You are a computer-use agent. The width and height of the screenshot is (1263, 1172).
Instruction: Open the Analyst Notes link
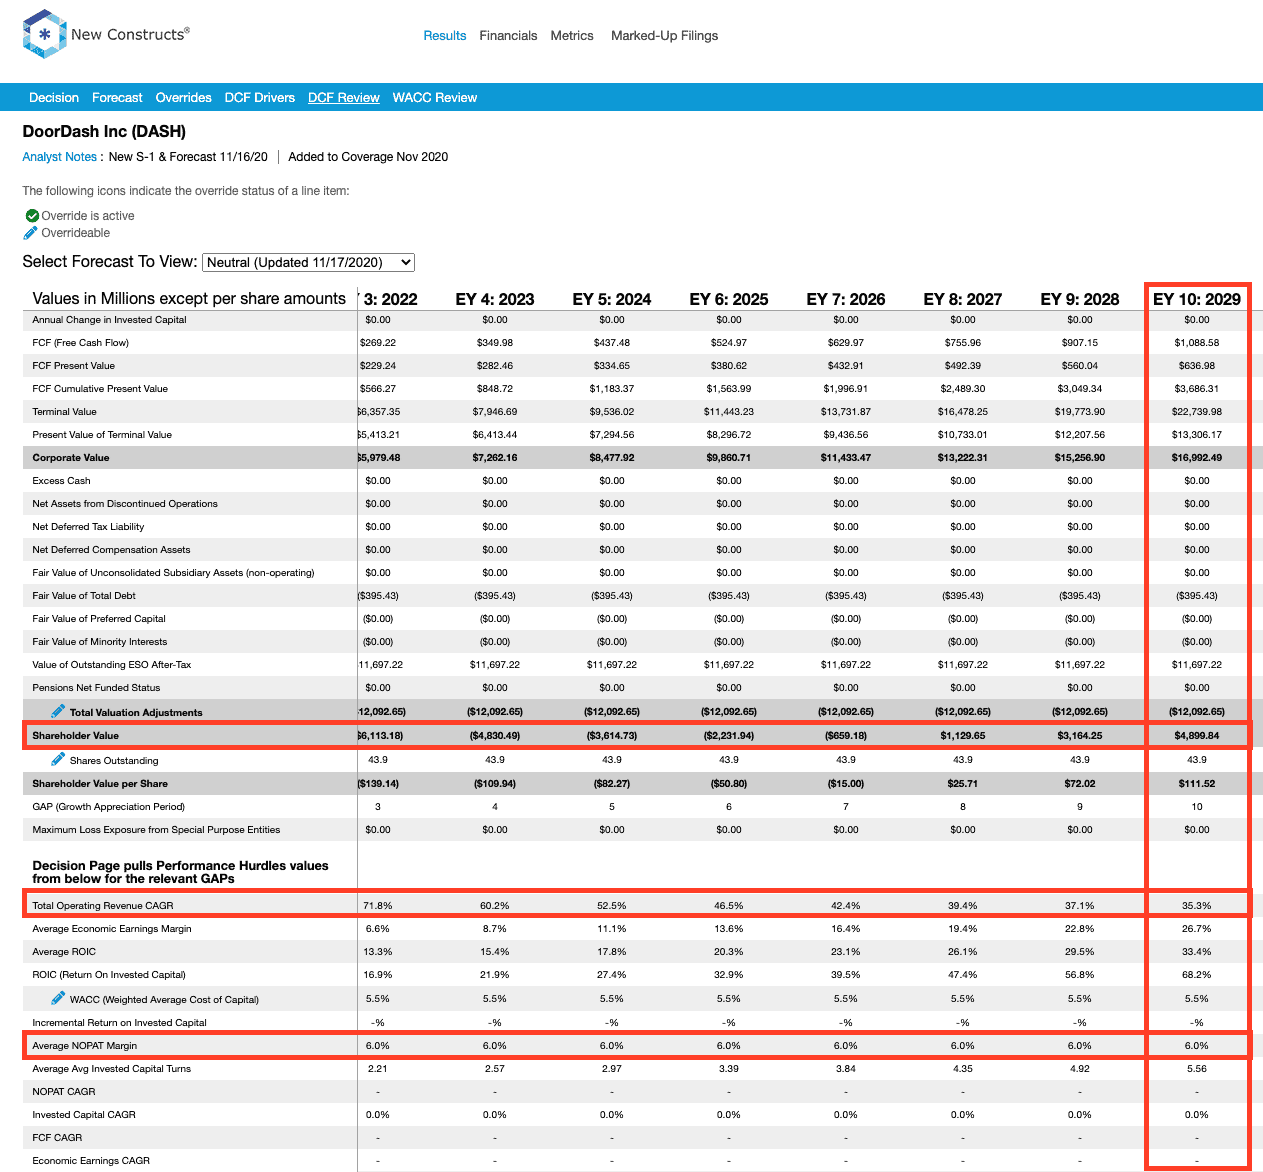tap(60, 157)
